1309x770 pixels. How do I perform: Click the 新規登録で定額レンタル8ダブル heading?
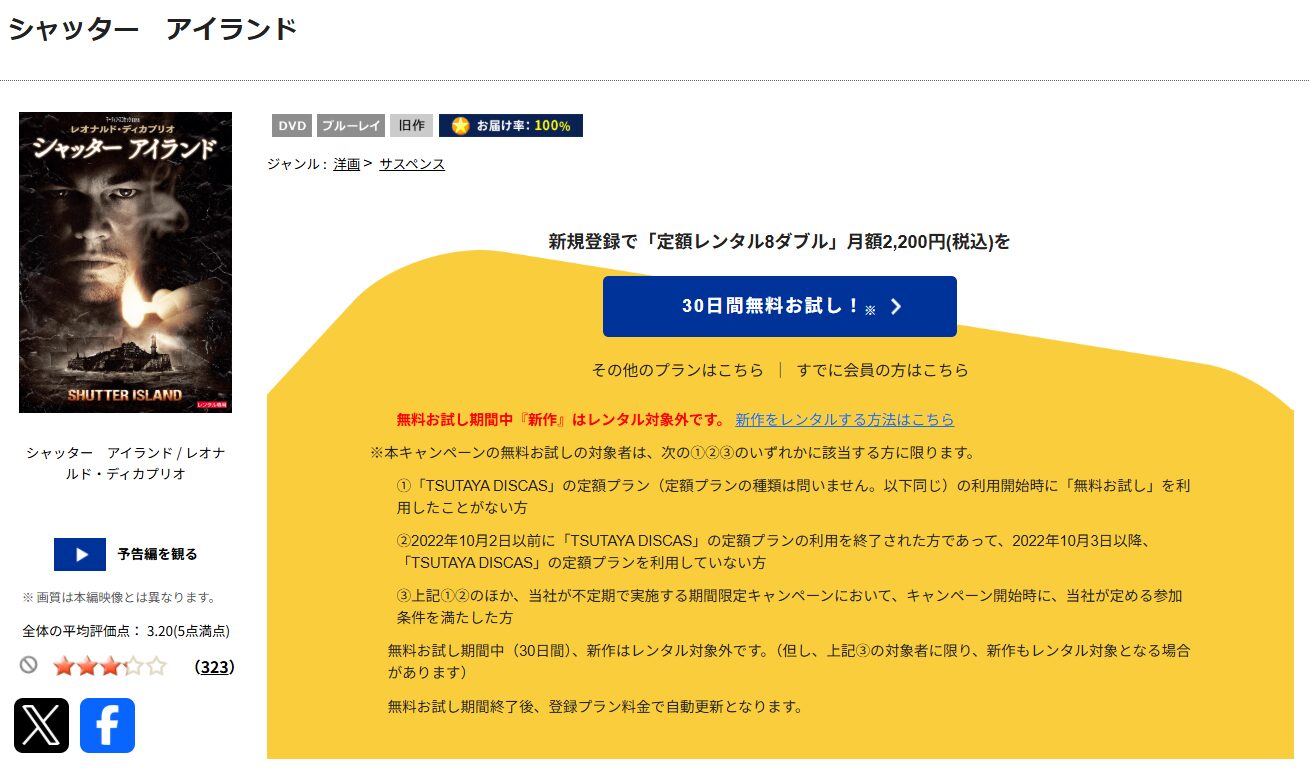point(780,241)
